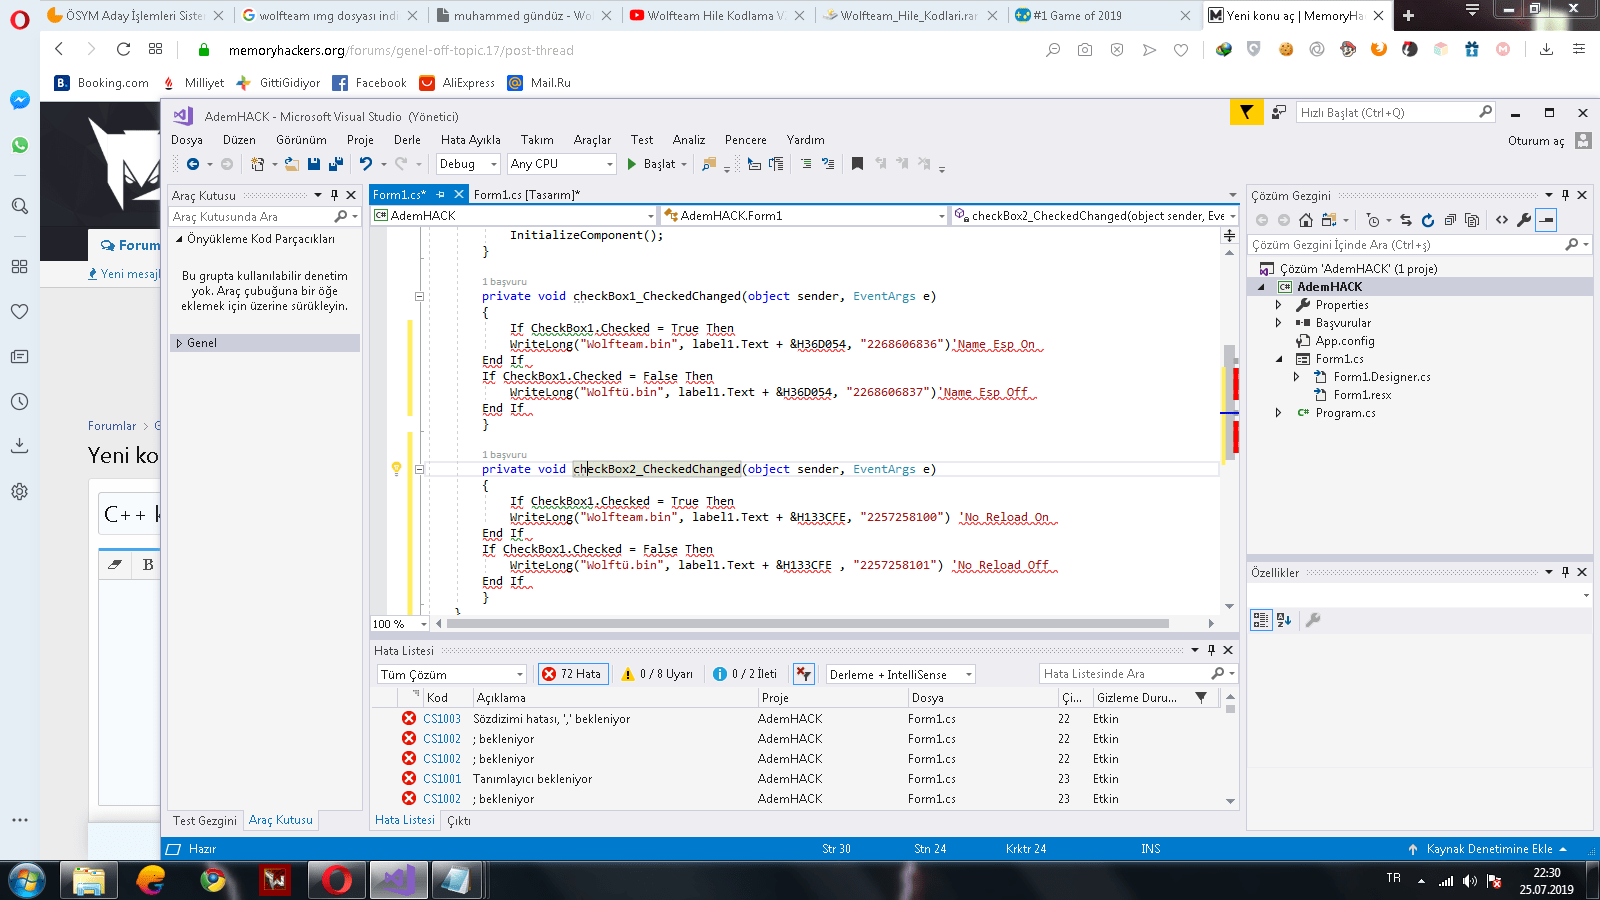This screenshot has height=900, width=1600.
Task: Toggle the clear error list filter icon
Action: click(804, 674)
